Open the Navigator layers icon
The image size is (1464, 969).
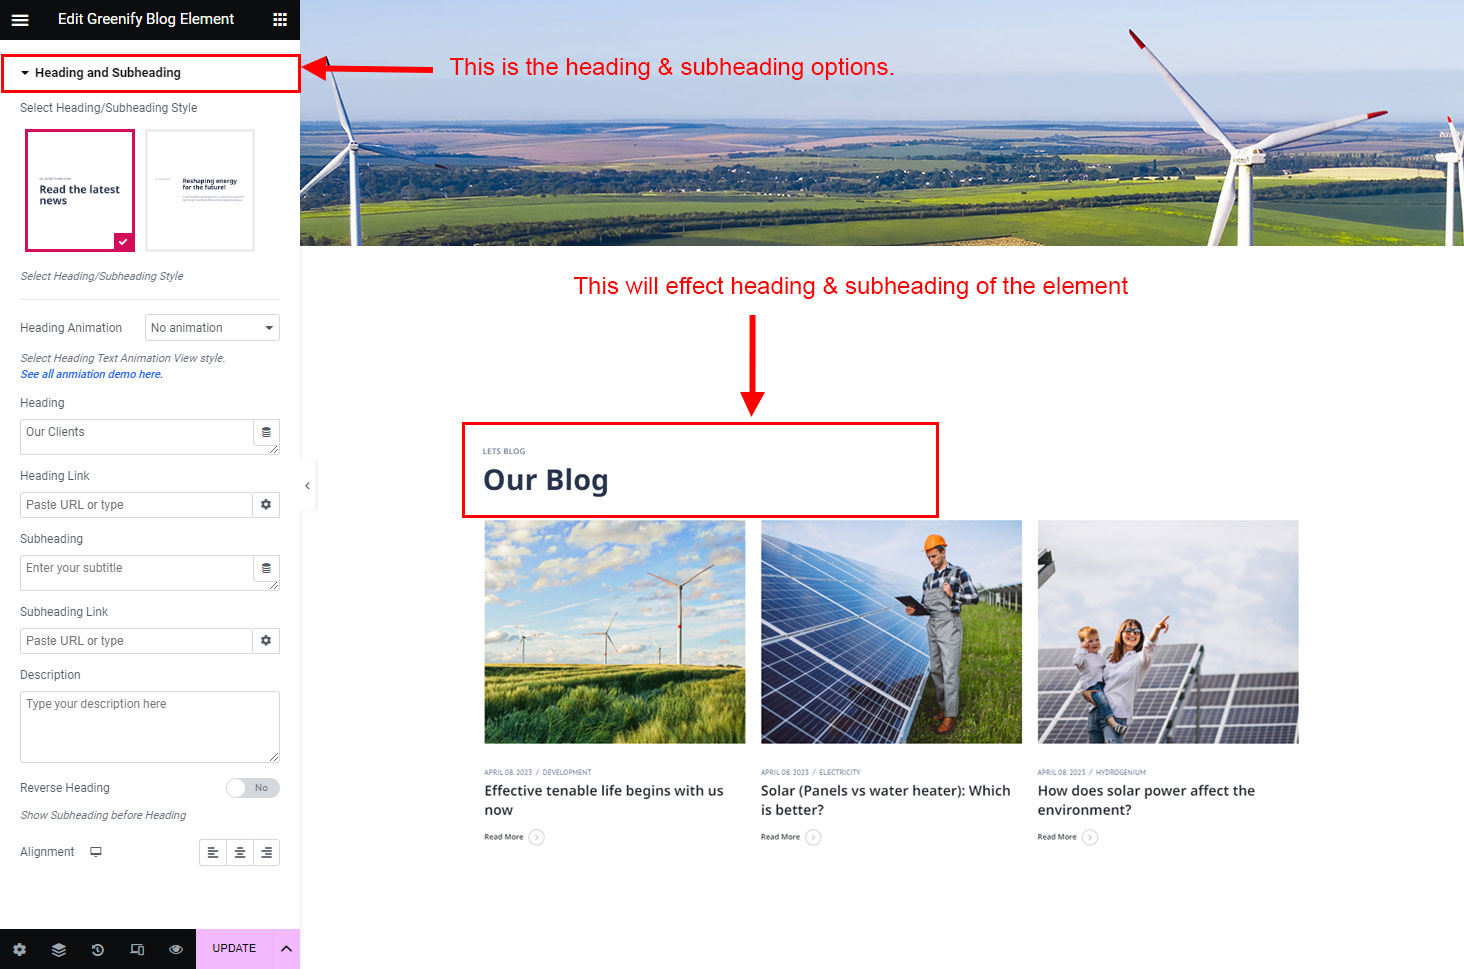[x=59, y=949]
